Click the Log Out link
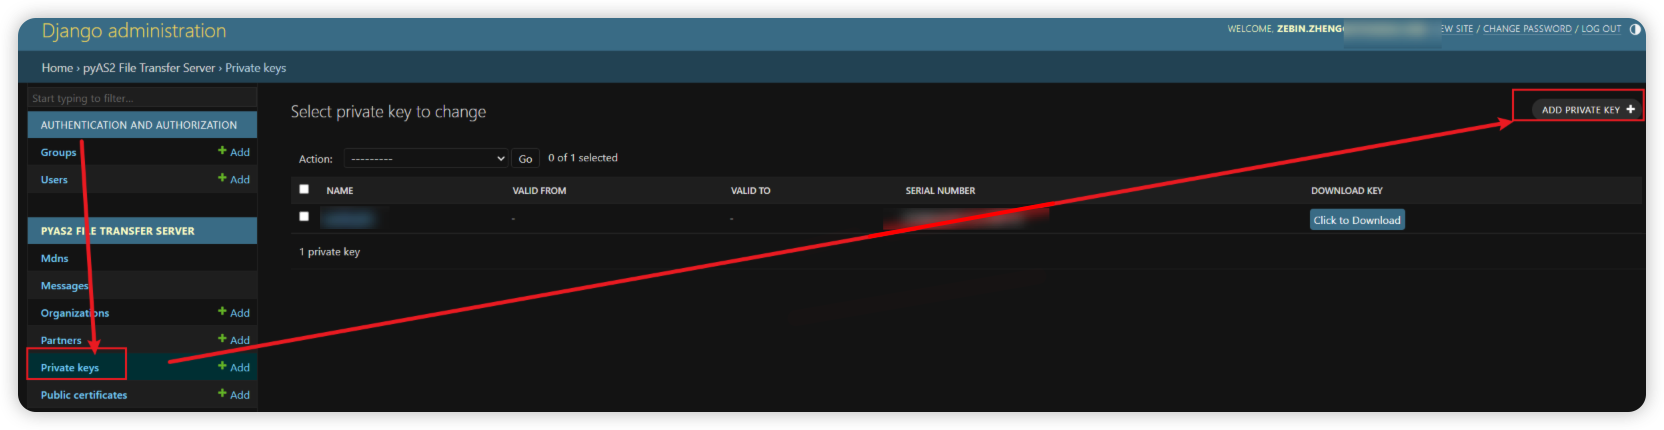 1600,29
